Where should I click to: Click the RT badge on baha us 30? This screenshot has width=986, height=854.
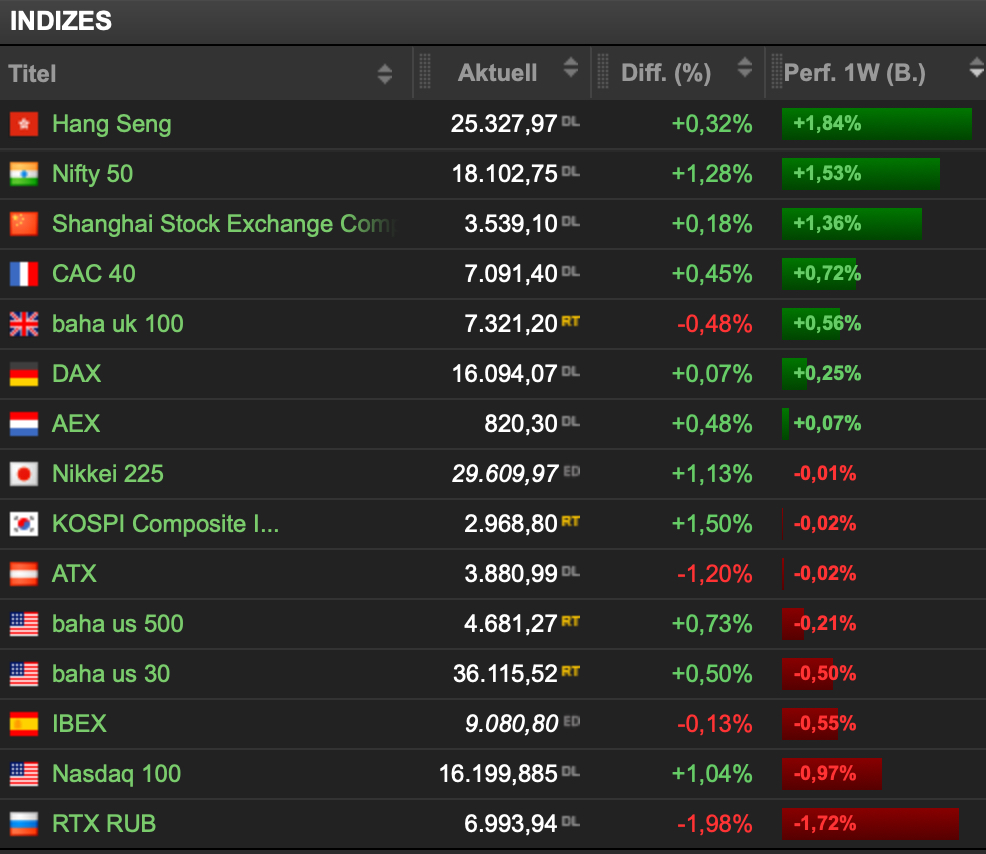pos(570,671)
